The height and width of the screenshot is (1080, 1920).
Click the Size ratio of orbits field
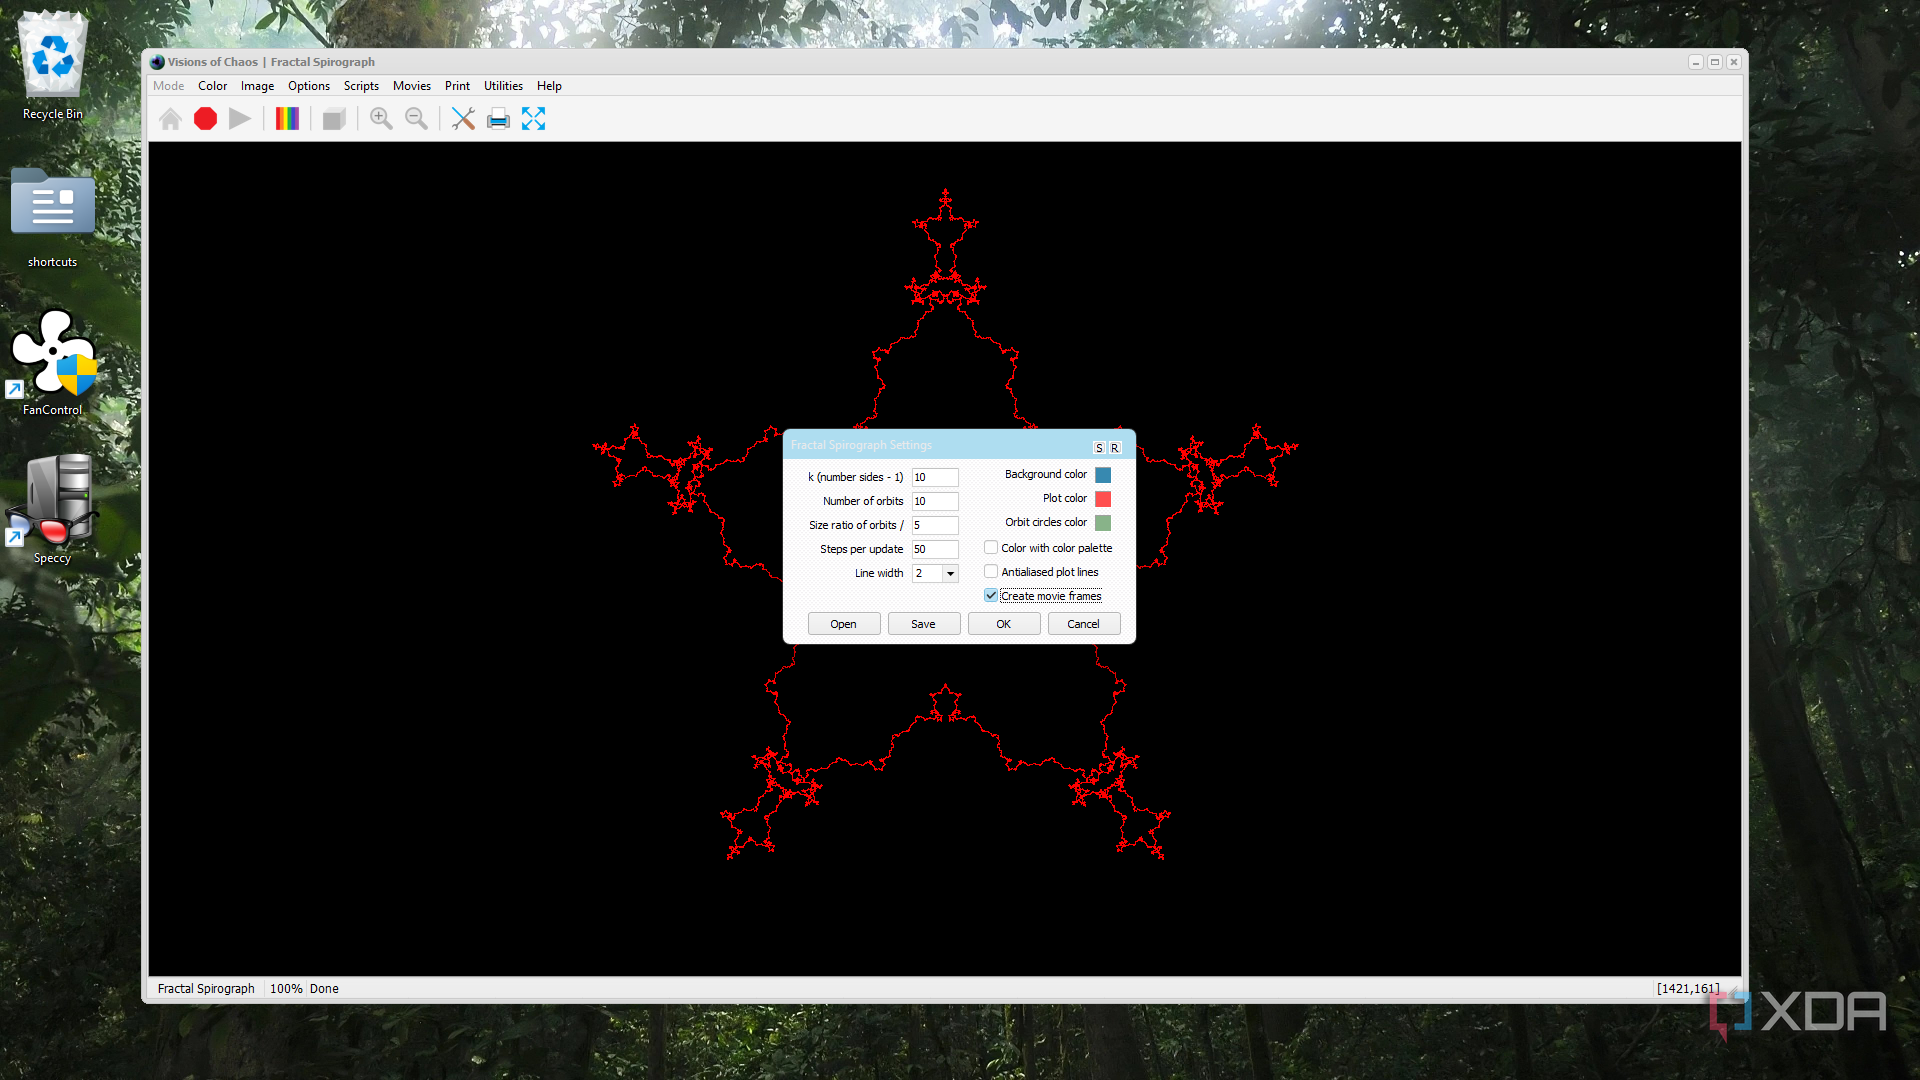pos(935,525)
